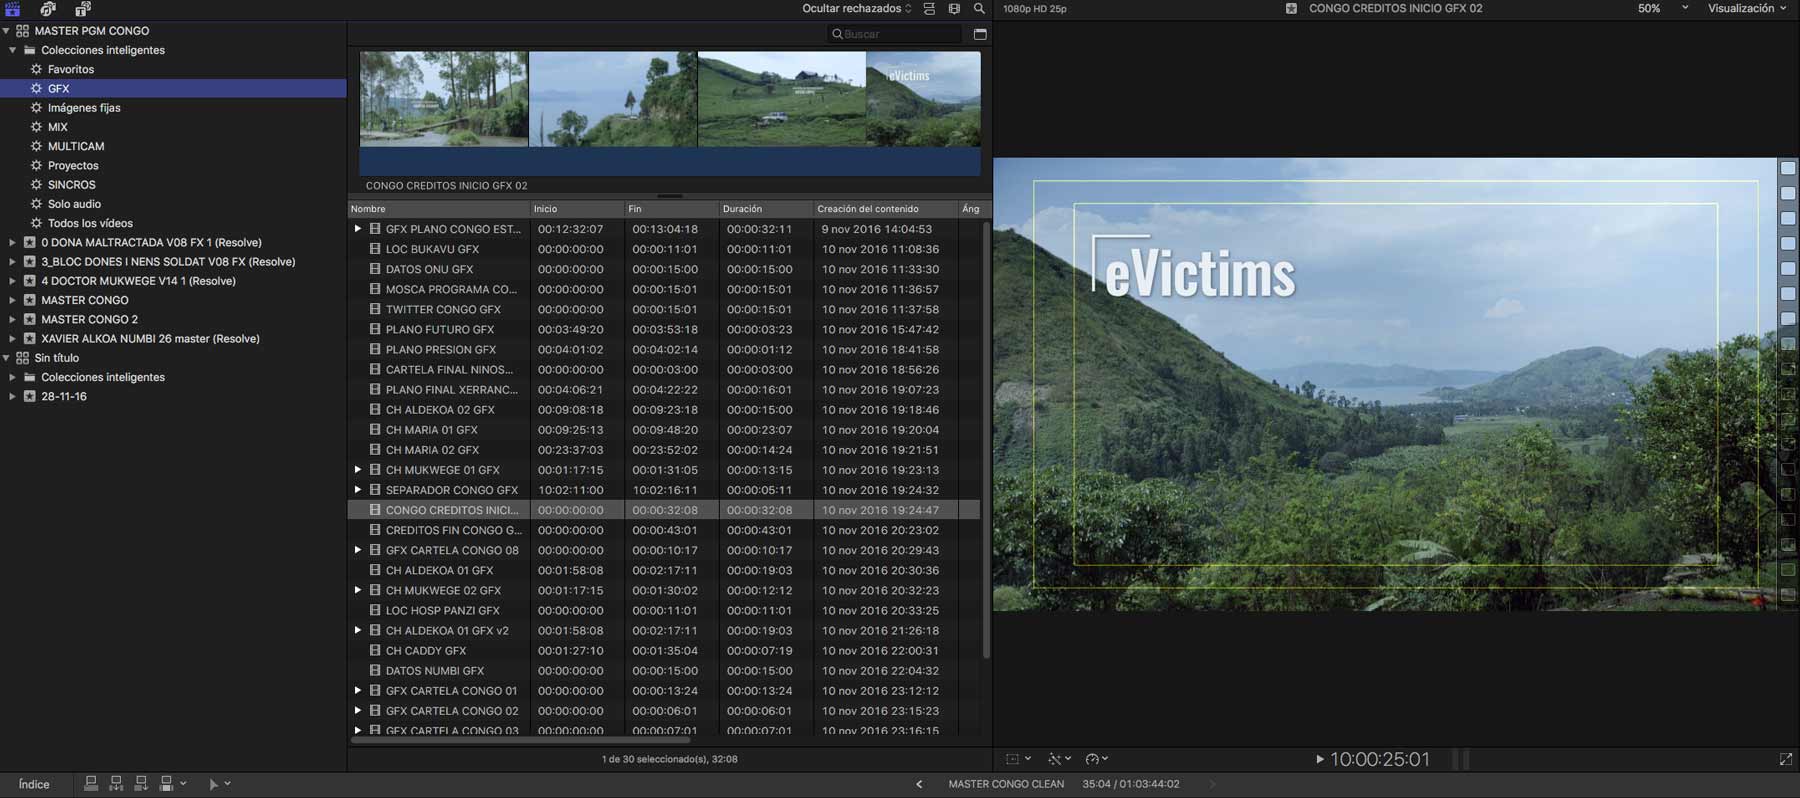Go back in timeline history
Screen dimensions: 1800x798
[919, 785]
